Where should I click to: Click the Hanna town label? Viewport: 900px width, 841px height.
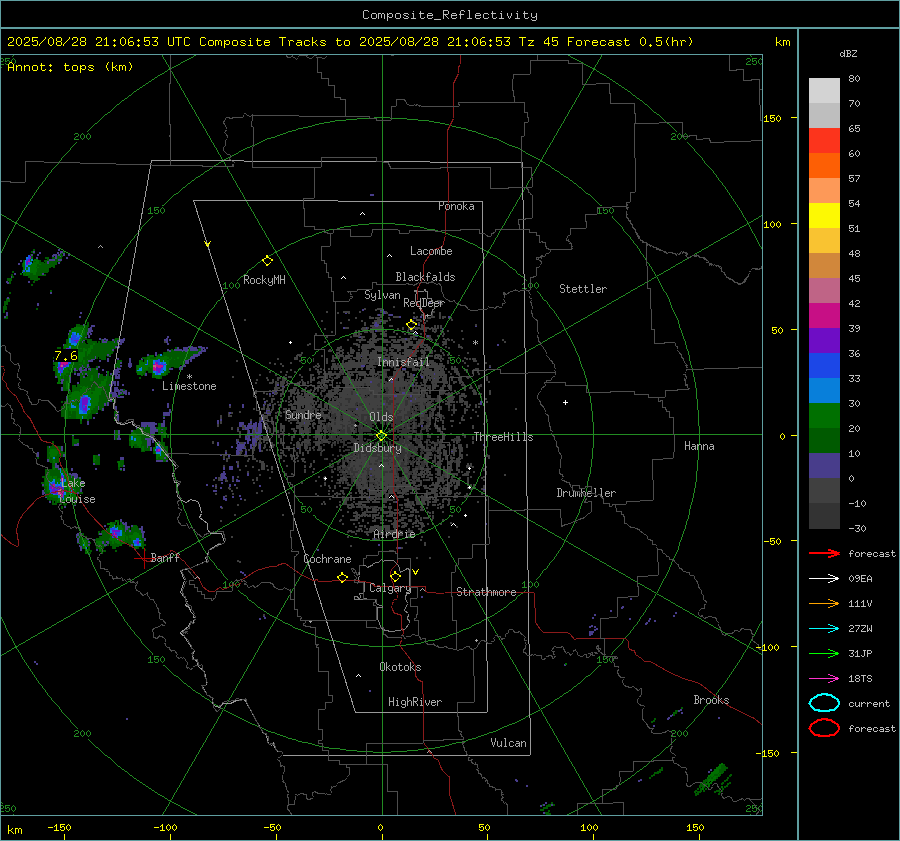point(699,446)
